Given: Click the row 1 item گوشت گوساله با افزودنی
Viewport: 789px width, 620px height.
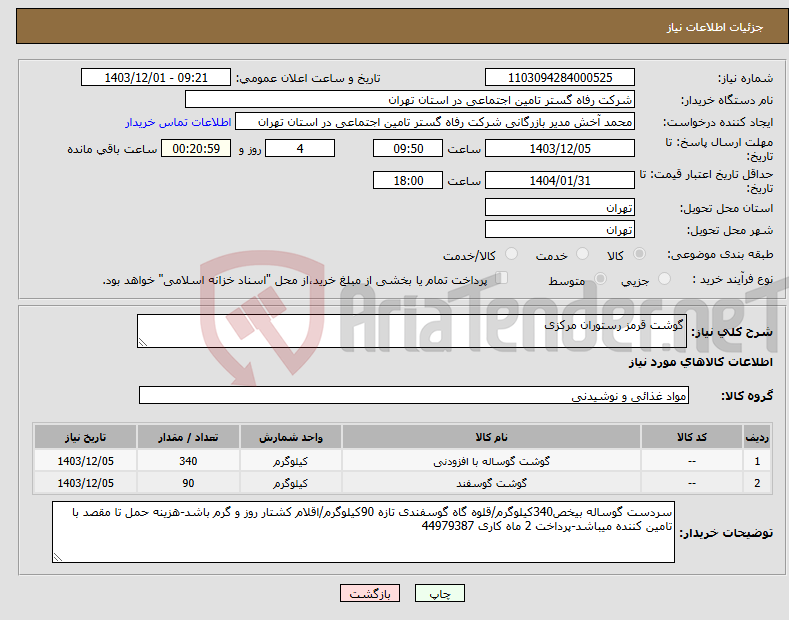Looking at the screenshot, I should pos(491,461).
